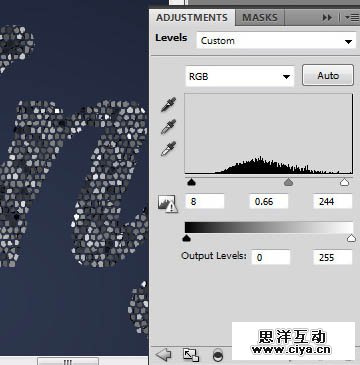Open the RGB channel dropdown
The height and width of the screenshot is (365, 360).
(x=240, y=77)
